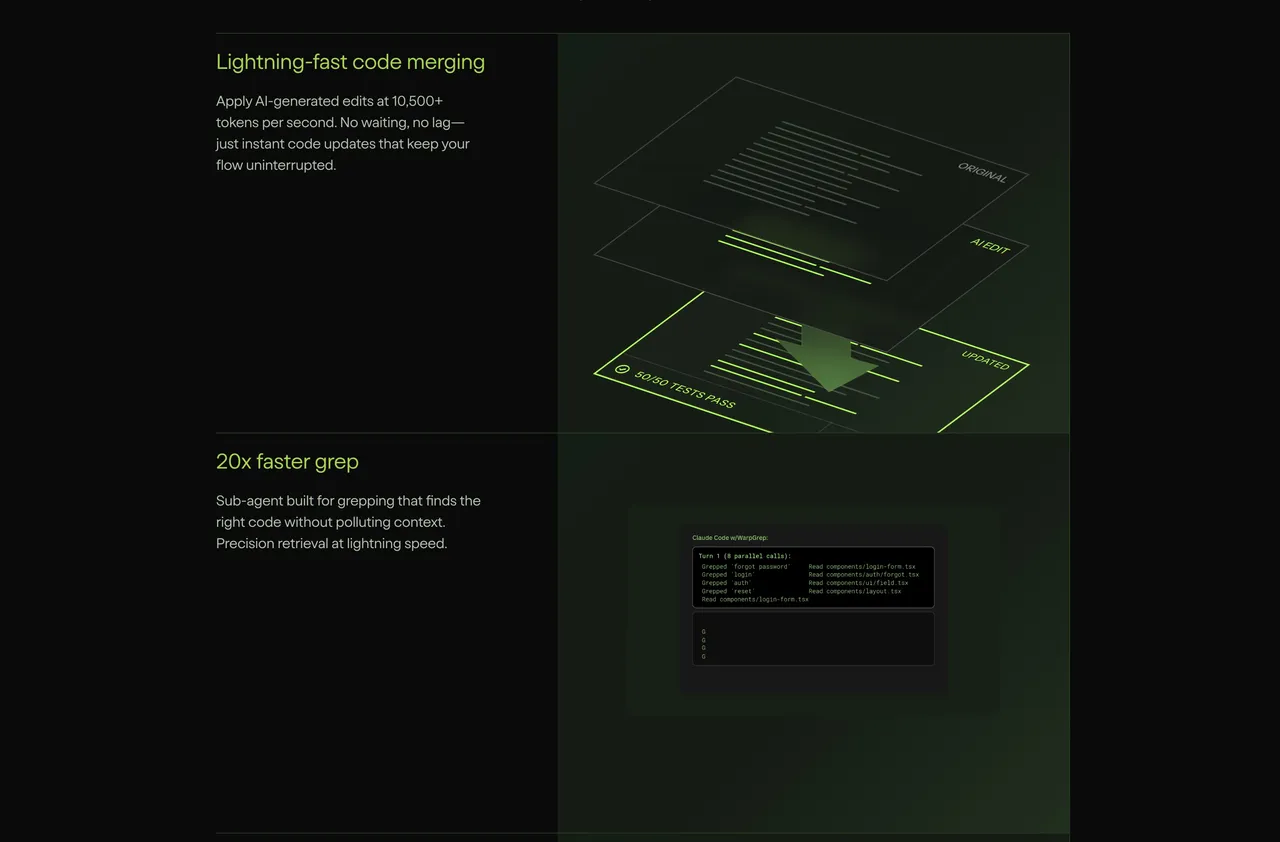
Task: Click the "Grepped 'reset'" line
Action: 727,591
